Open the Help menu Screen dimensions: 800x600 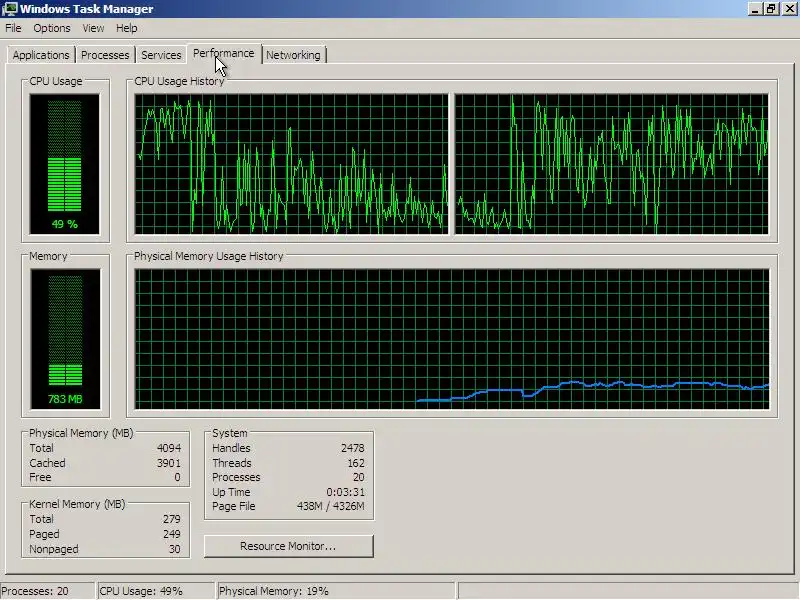[126, 28]
